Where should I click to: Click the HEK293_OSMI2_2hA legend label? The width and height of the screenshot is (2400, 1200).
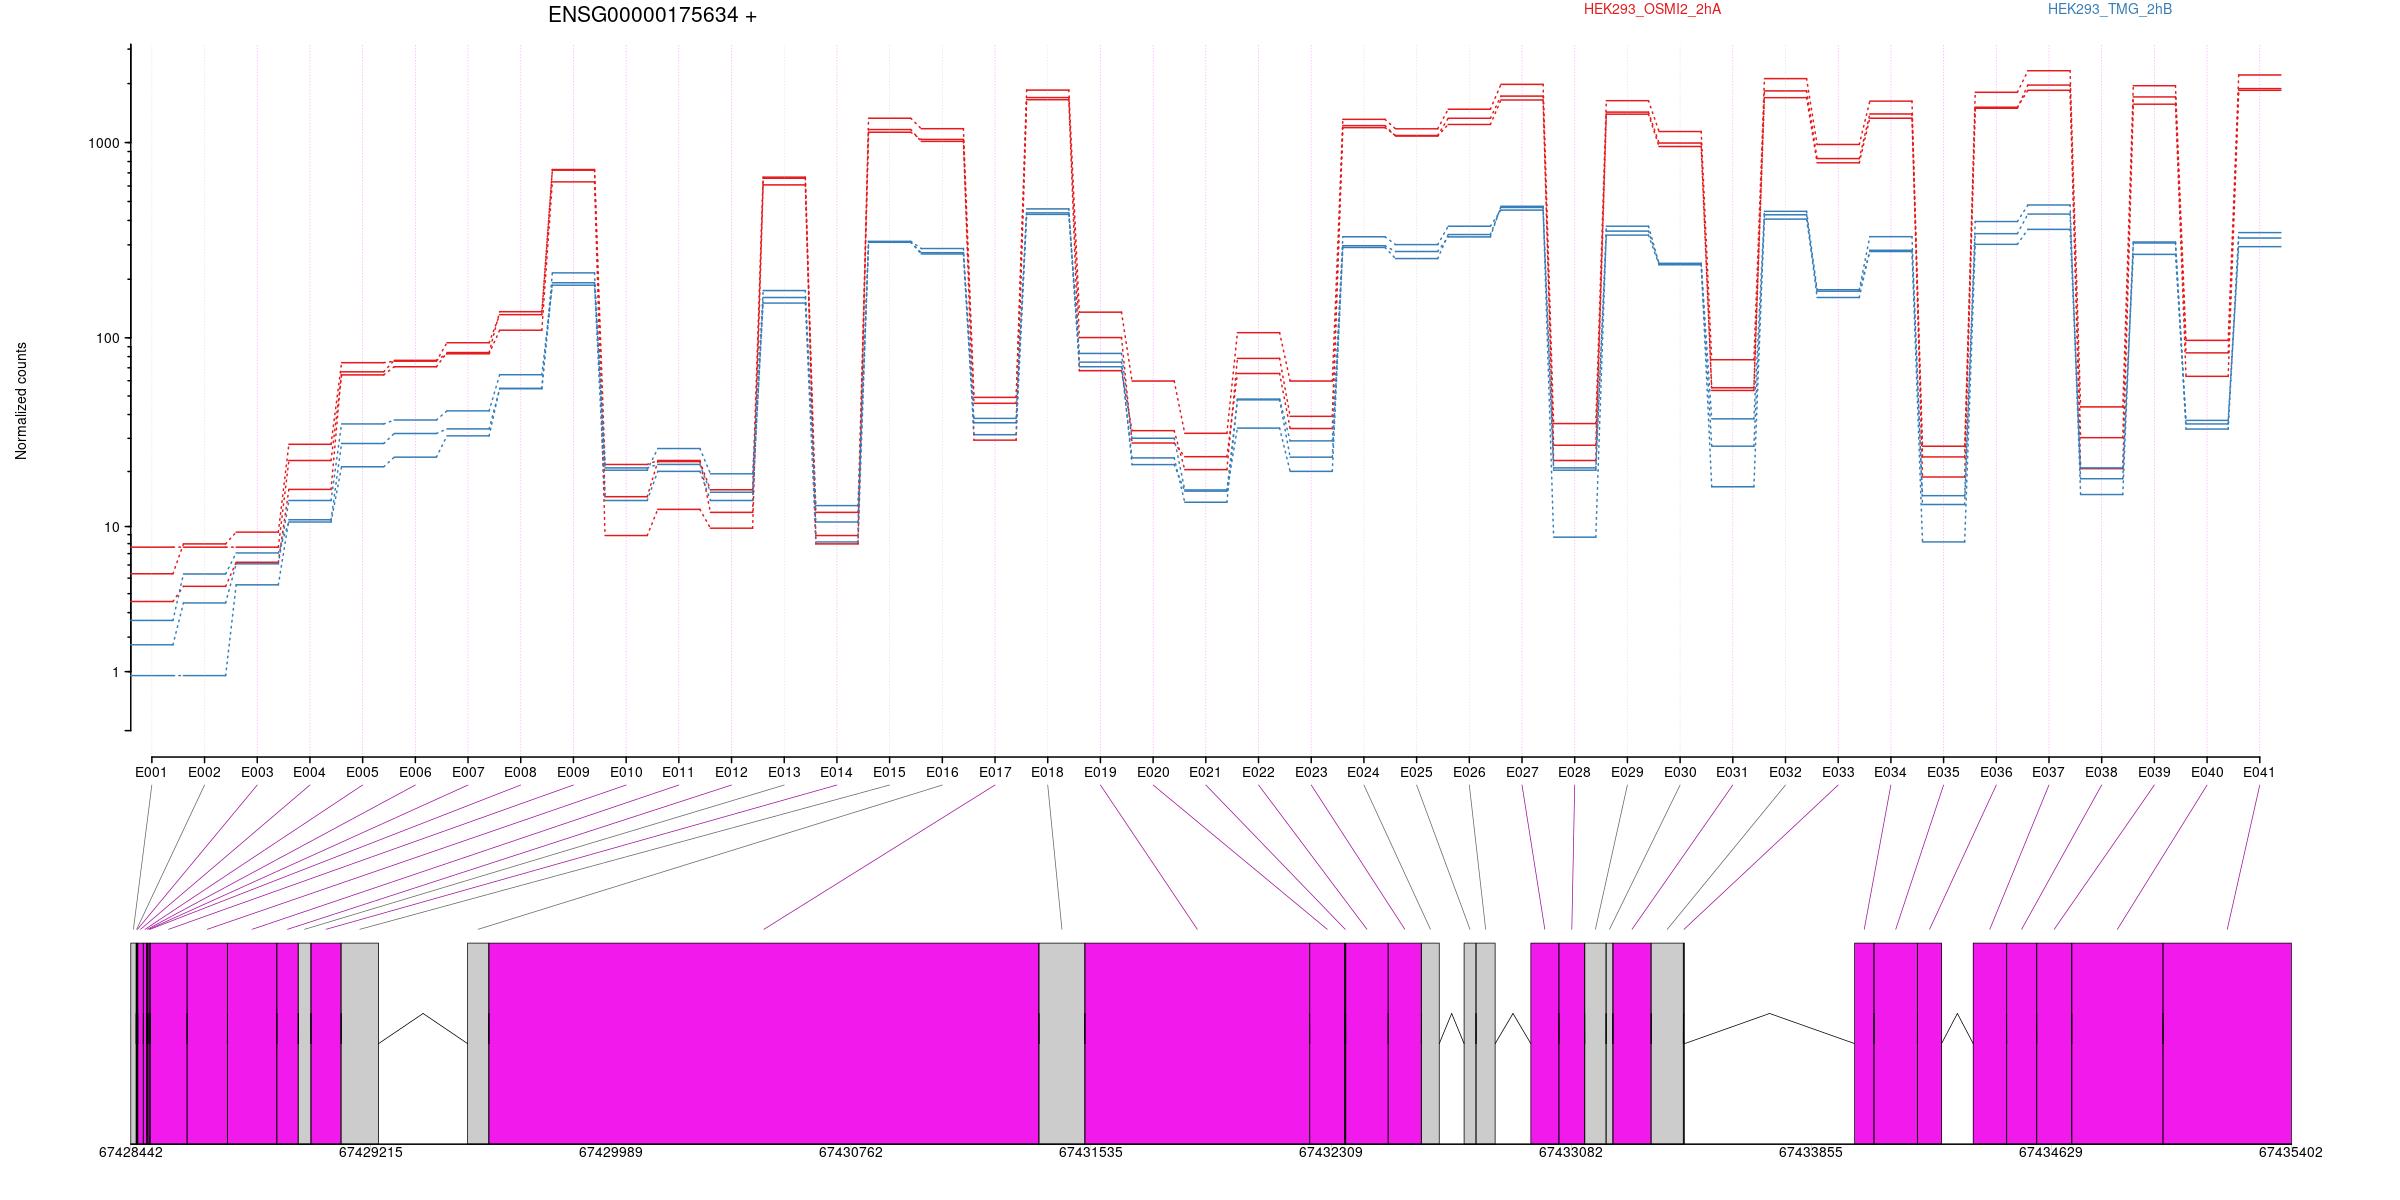[x=1652, y=9]
